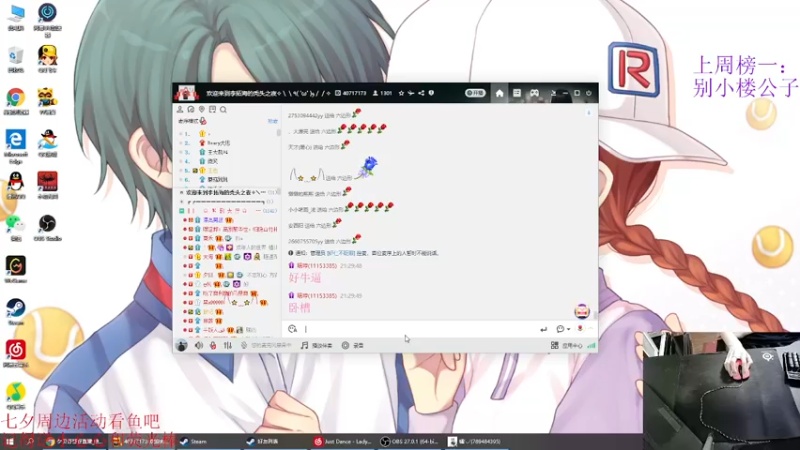Screen dimensions: 800x450
Task: Open the user profile icon above channel list
Action: click(180, 109)
